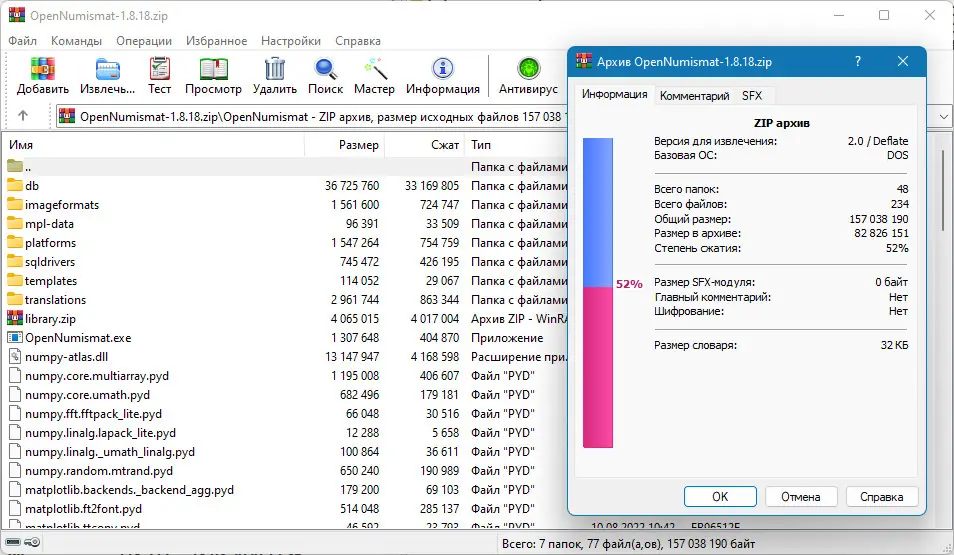Sort by the Имя column header
The width and height of the screenshot is (954, 555).
pyautogui.click(x=152, y=145)
